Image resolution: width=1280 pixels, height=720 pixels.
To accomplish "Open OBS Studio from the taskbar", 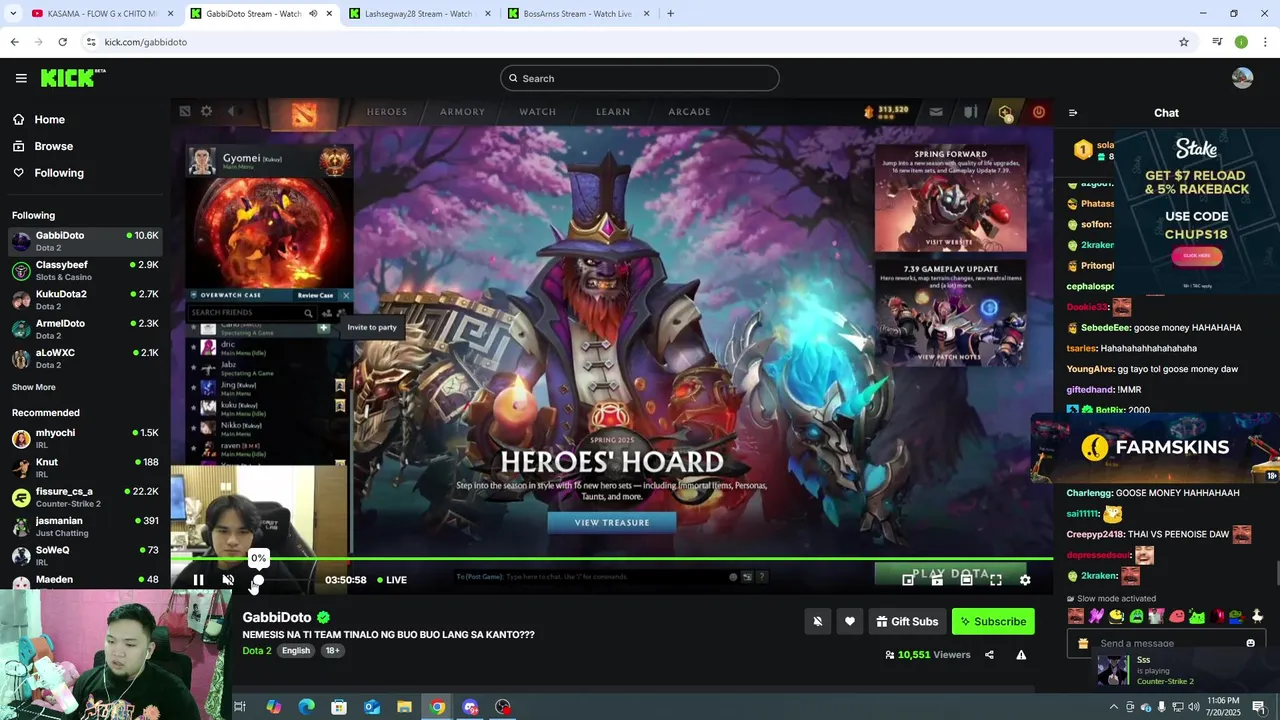I will point(503,707).
